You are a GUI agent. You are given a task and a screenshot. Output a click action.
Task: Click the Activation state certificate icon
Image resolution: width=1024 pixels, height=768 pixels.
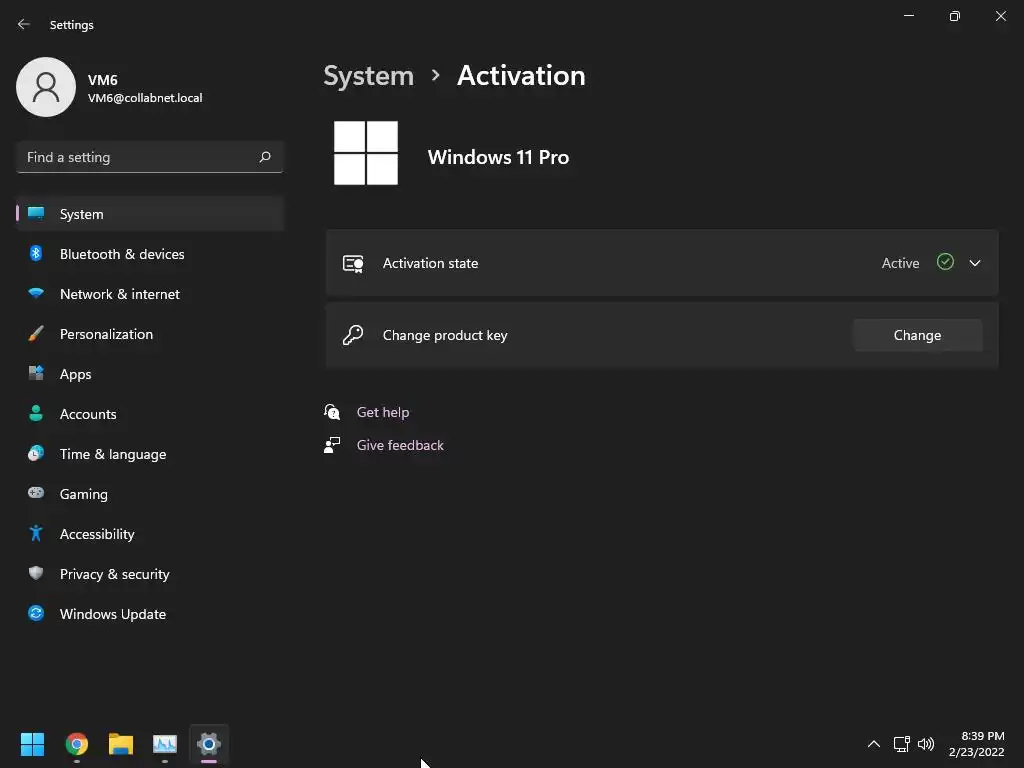tap(353, 263)
